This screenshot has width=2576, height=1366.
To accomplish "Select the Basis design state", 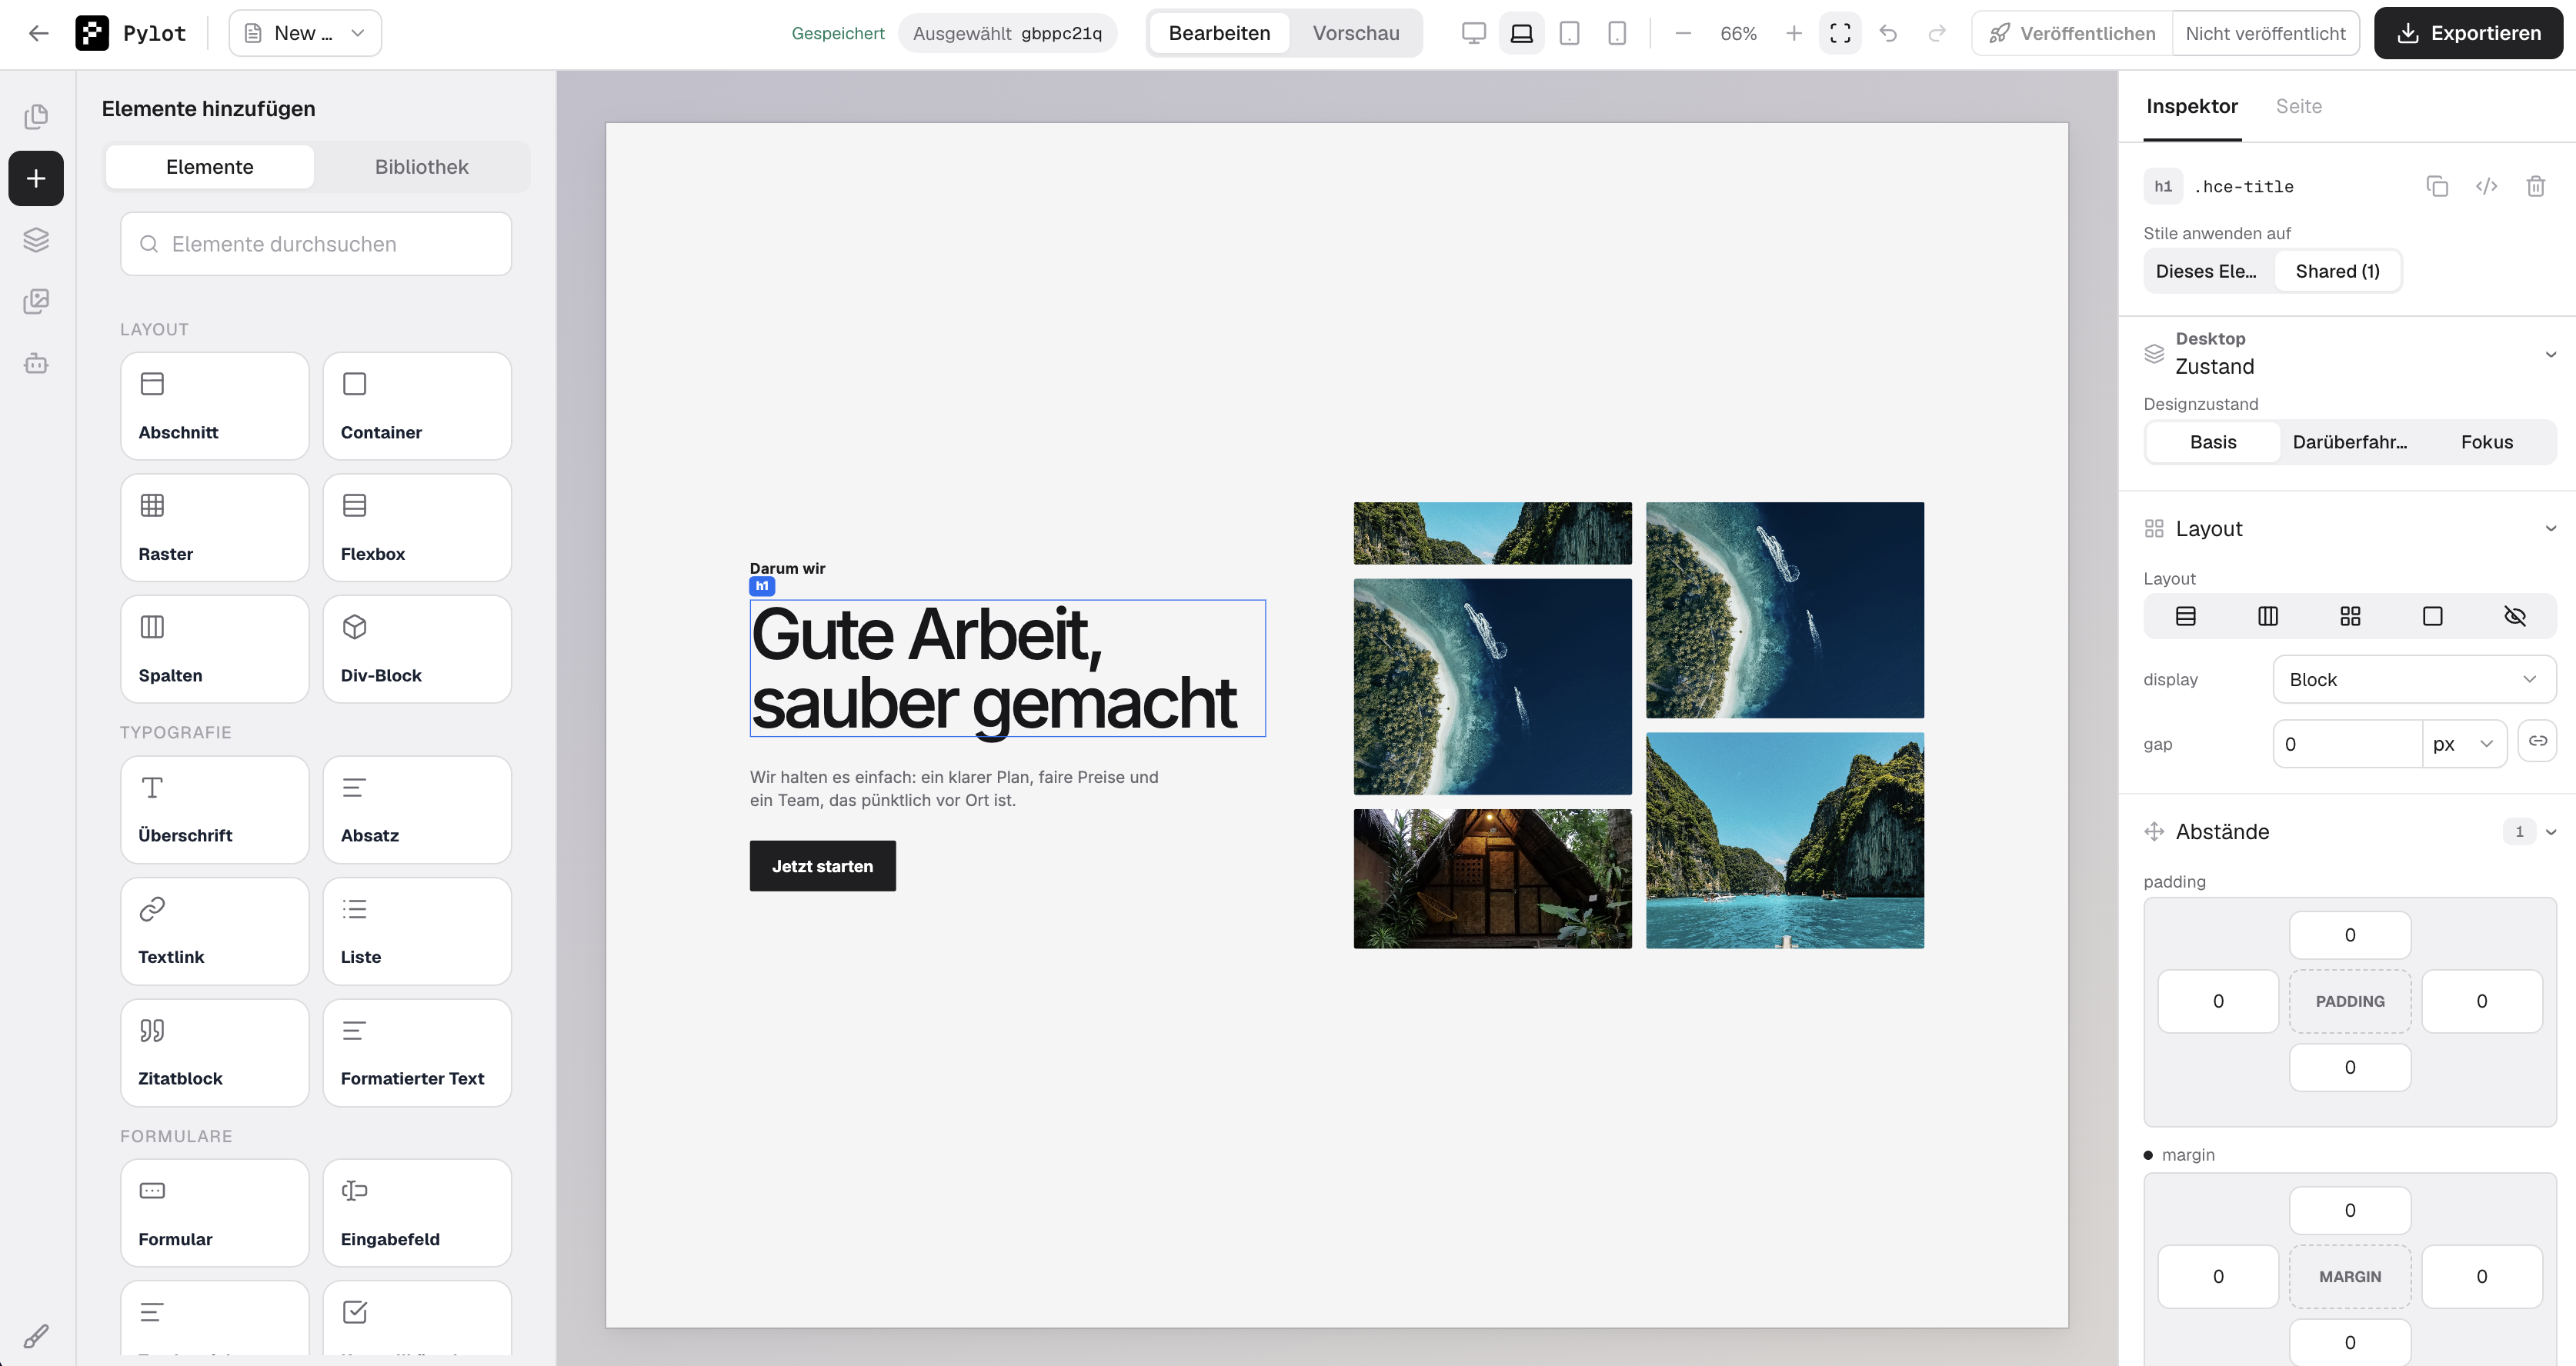I will pos(2213,442).
